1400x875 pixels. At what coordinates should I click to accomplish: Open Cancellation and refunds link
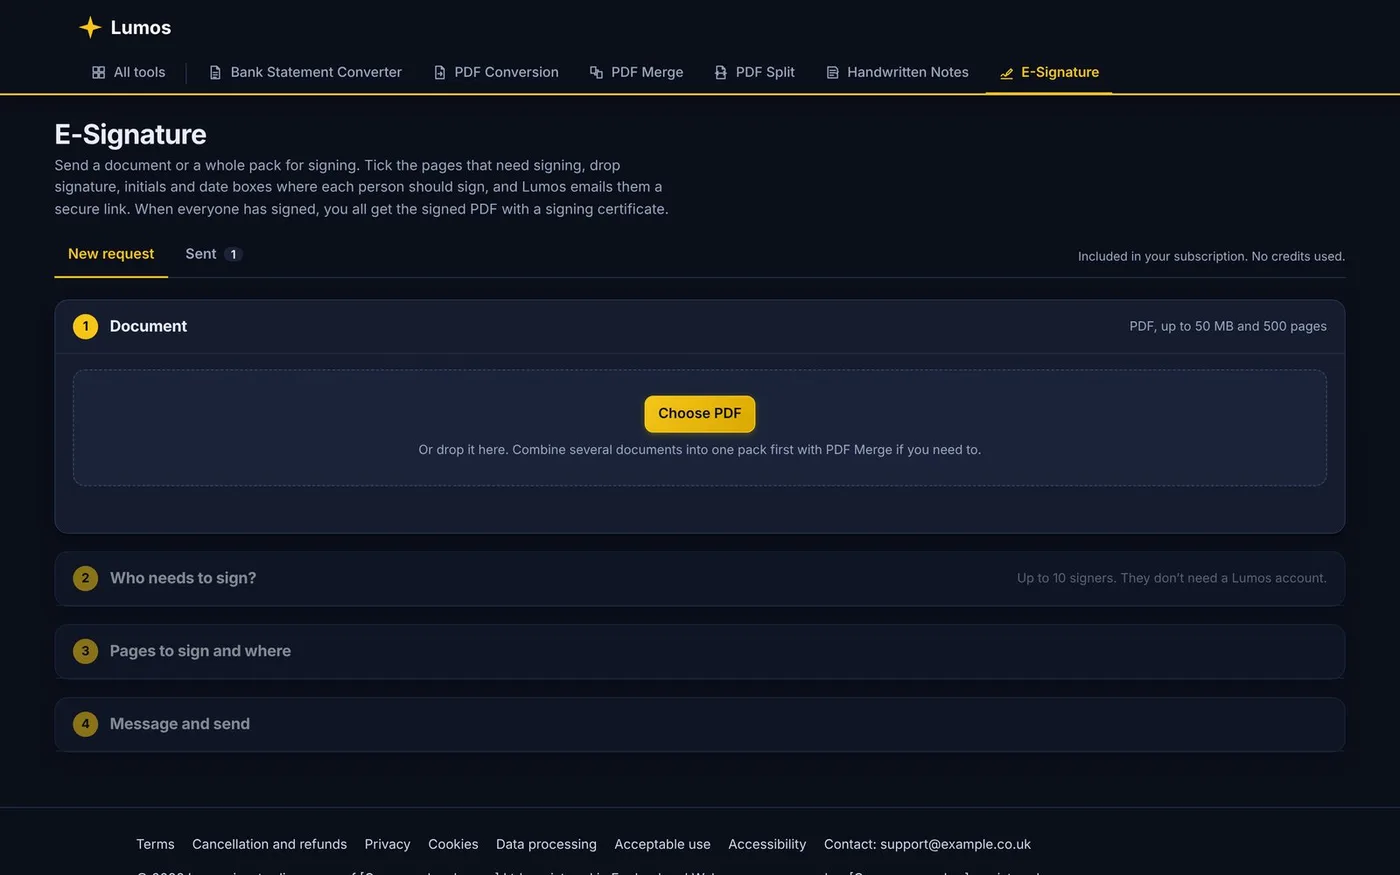(269, 844)
